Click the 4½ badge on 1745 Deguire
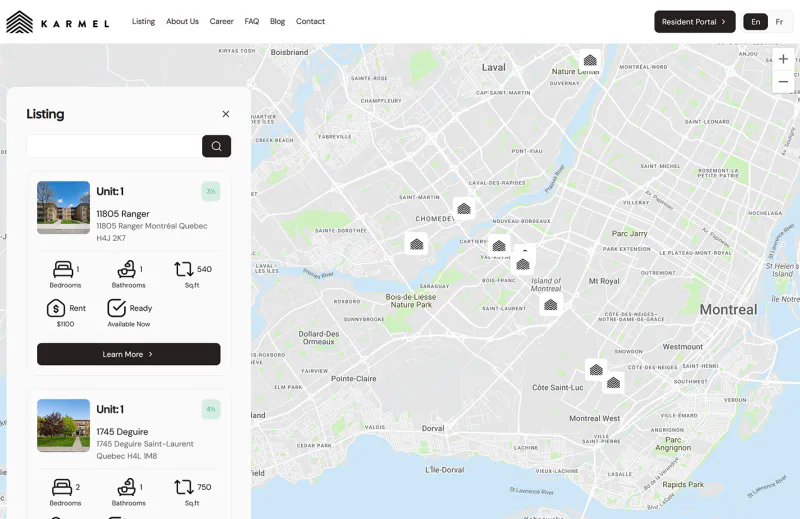This screenshot has height=519, width=800. [211, 409]
